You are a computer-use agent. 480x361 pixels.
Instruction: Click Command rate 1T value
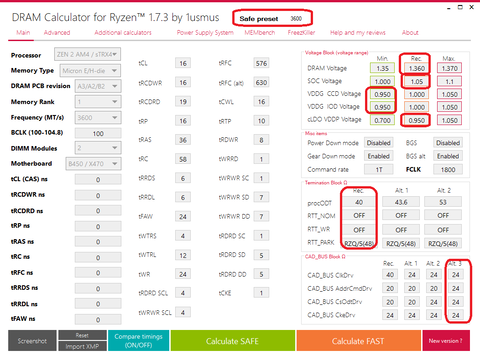click(379, 170)
